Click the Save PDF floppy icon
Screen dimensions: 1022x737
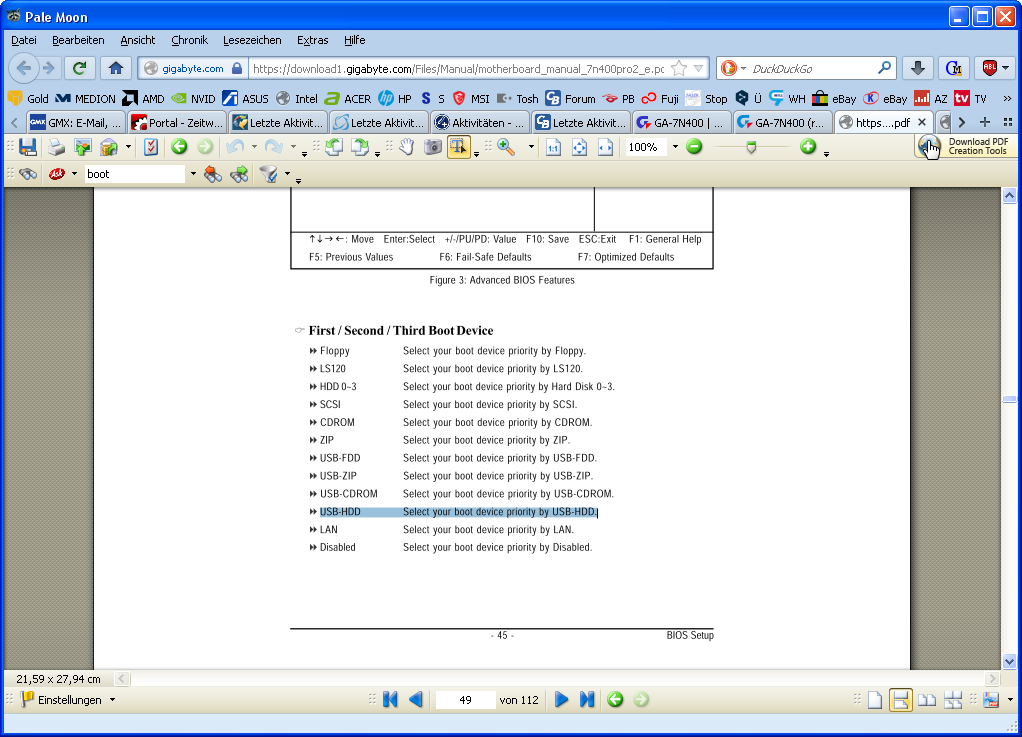click(x=27, y=147)
